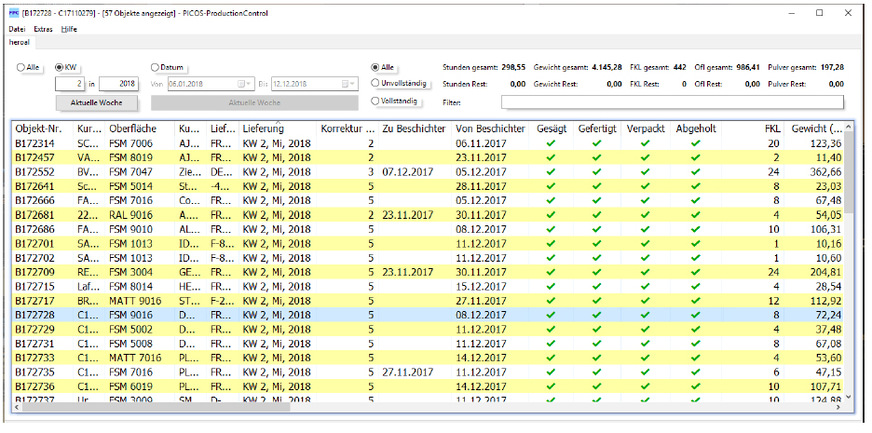
Task: Sort by the Abgeholt column header
Action: [x=696, y=129]
